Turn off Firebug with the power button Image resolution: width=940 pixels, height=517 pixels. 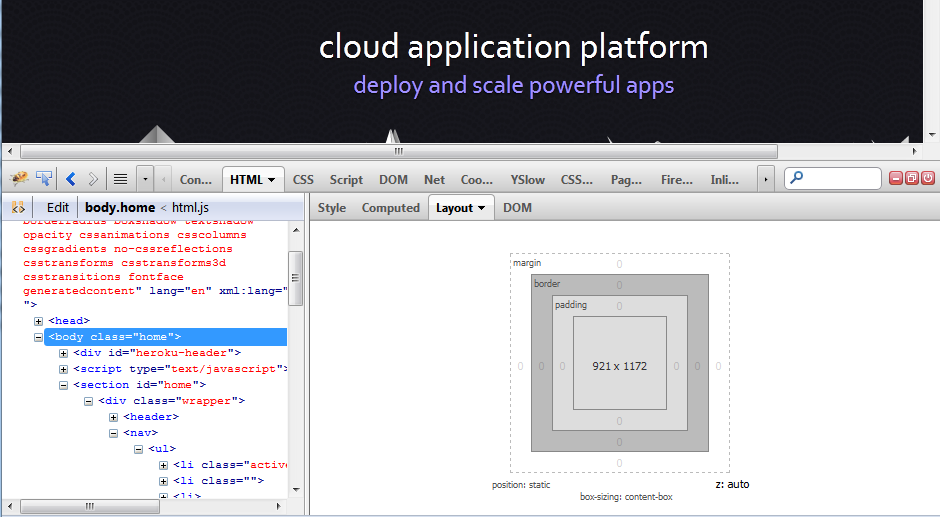pos(928,178)
